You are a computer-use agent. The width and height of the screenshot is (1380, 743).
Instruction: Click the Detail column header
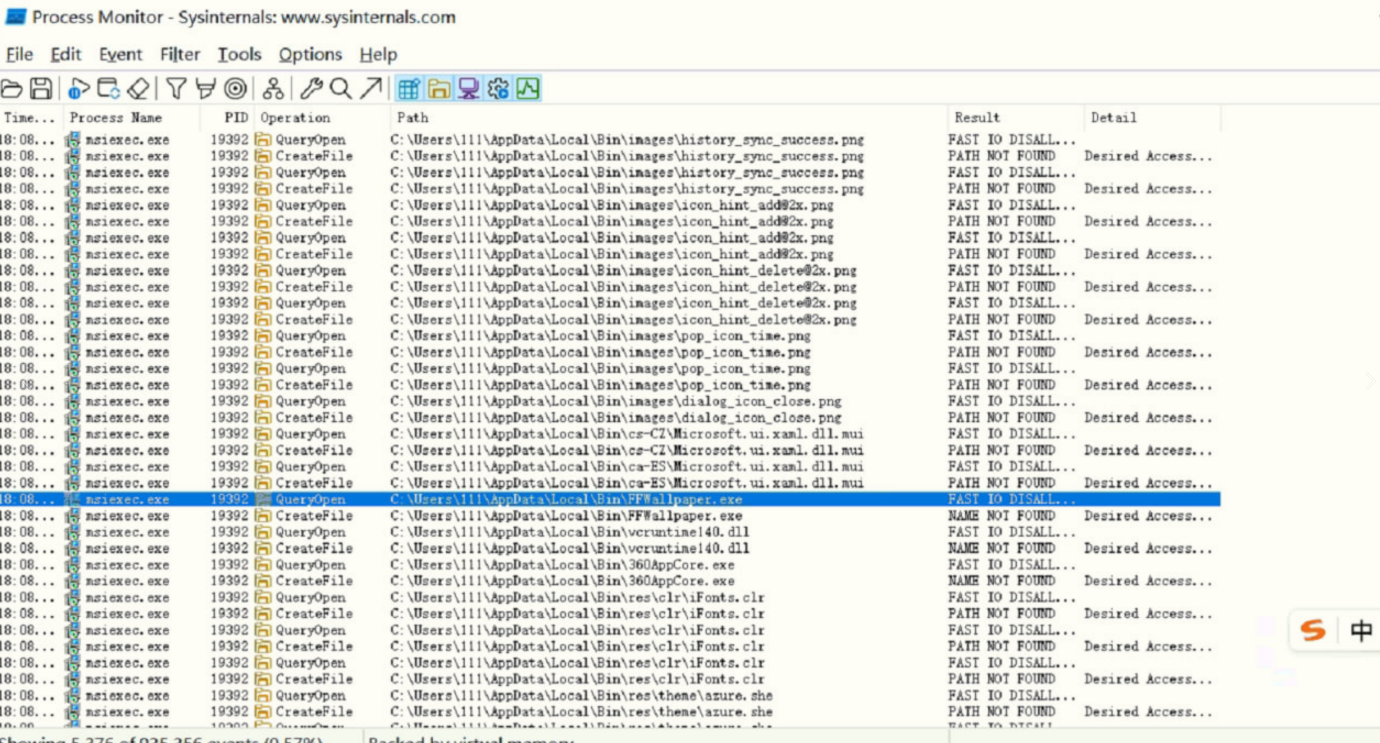[1113, 118]
